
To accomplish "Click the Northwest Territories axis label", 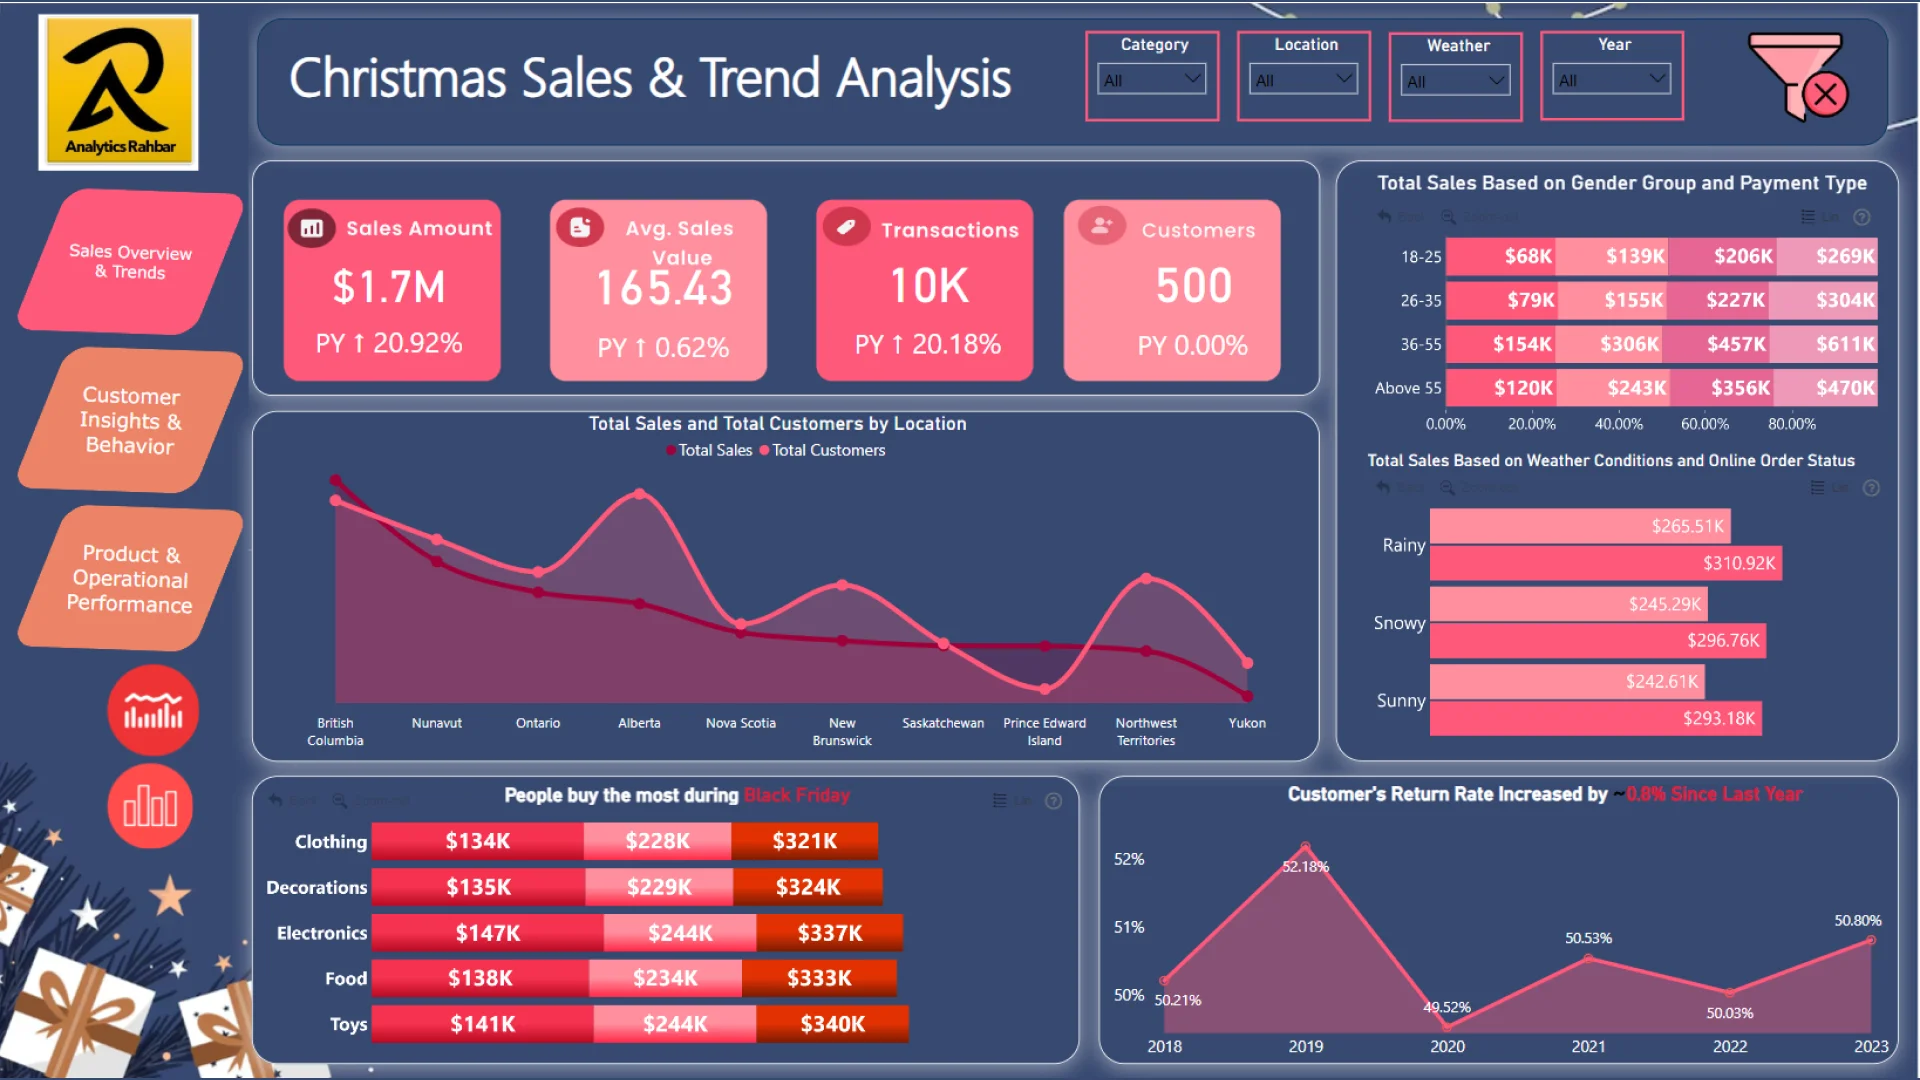I will click(1146, 732).
